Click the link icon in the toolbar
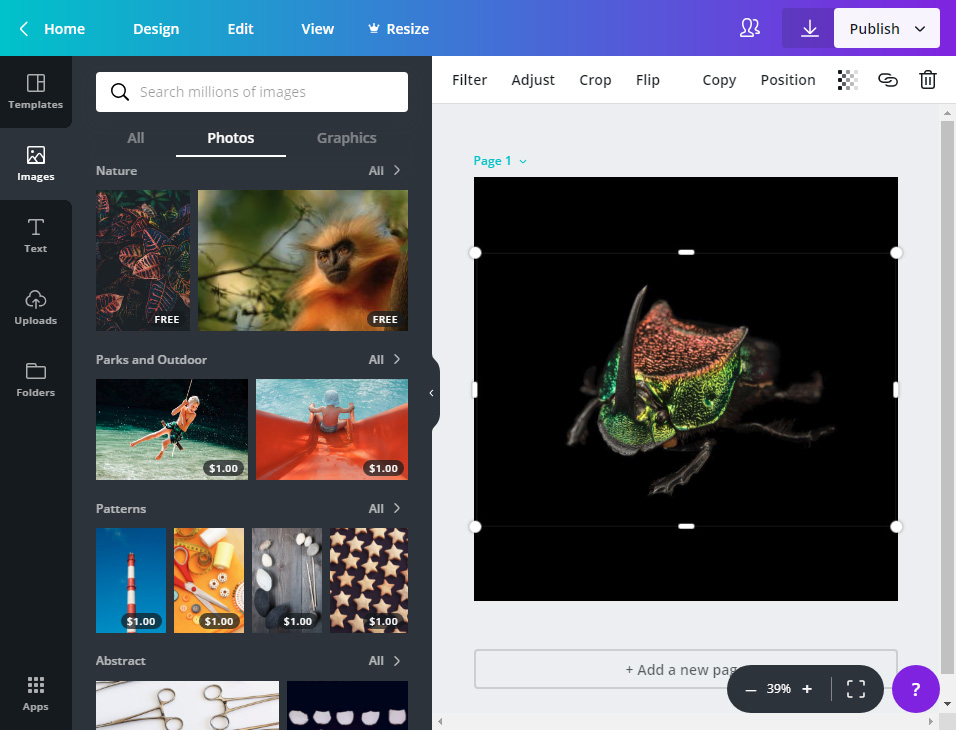The height and width of the screenshot is (730, 956). pyautogui.click(x=888, y=79)
